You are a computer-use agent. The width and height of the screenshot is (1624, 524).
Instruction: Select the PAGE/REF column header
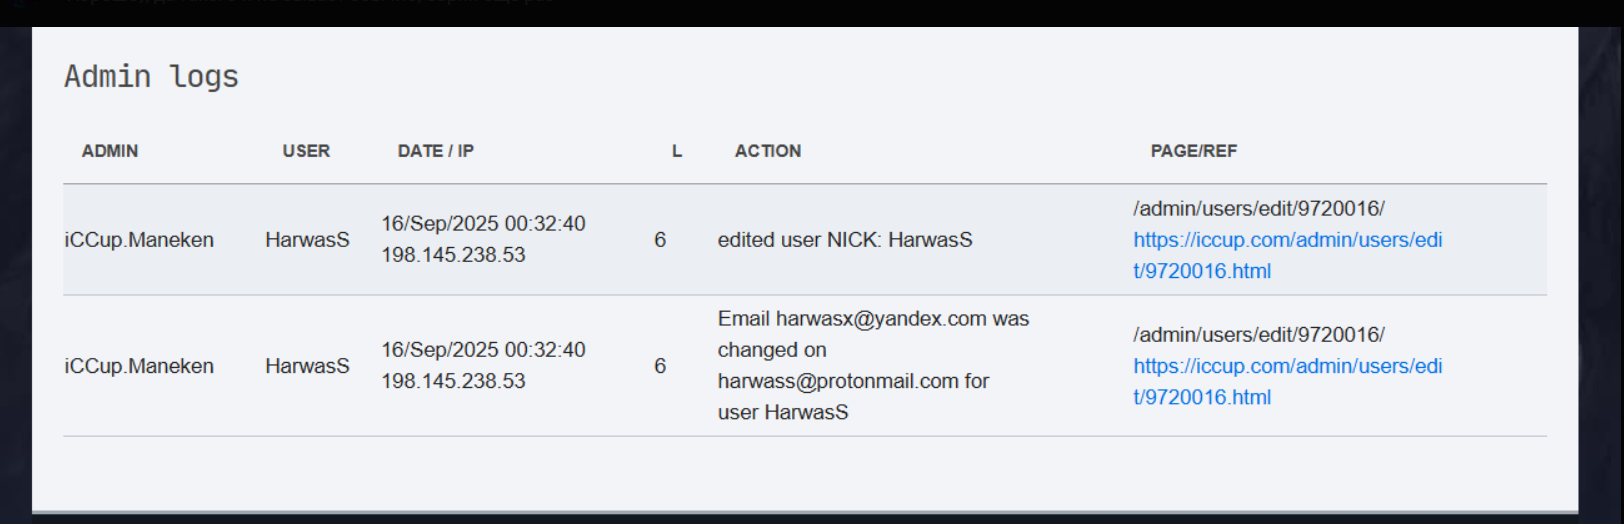click(x=1193, y=151)
